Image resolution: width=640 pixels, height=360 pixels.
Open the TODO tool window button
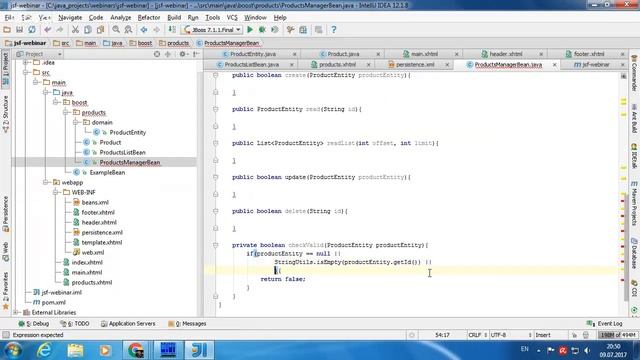(x=75, y=324)
